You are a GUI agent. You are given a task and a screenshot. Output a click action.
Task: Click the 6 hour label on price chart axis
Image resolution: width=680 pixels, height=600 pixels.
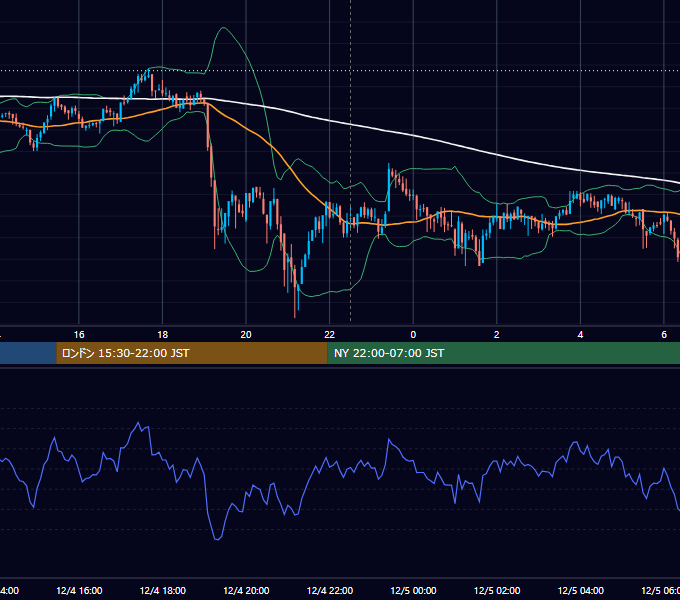(x=664, y=335)
